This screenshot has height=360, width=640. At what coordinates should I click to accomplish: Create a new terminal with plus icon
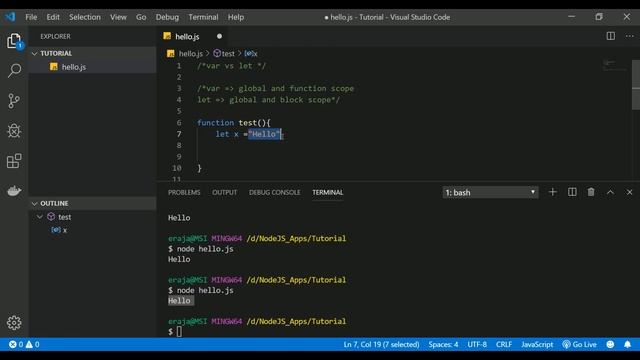553,192
